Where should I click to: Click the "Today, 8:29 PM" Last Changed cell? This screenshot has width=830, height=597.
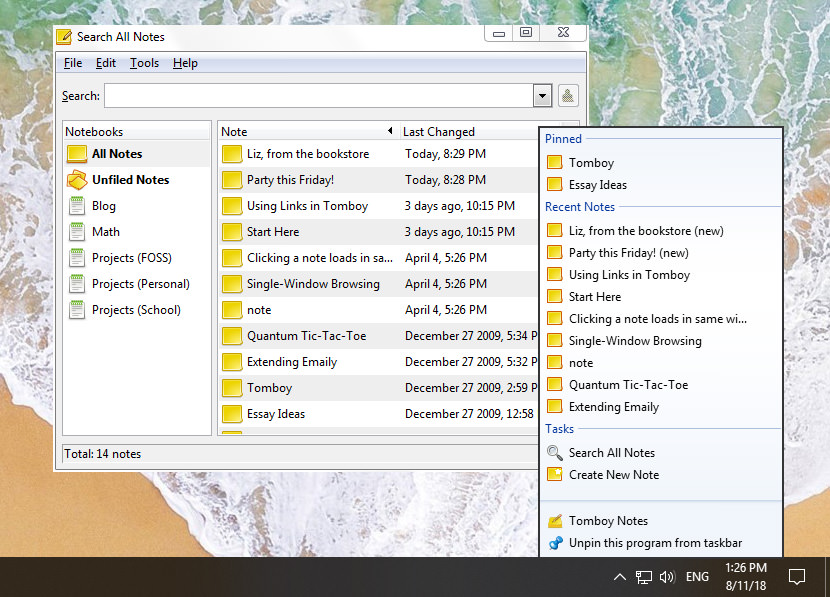click(x=445, y=154)
